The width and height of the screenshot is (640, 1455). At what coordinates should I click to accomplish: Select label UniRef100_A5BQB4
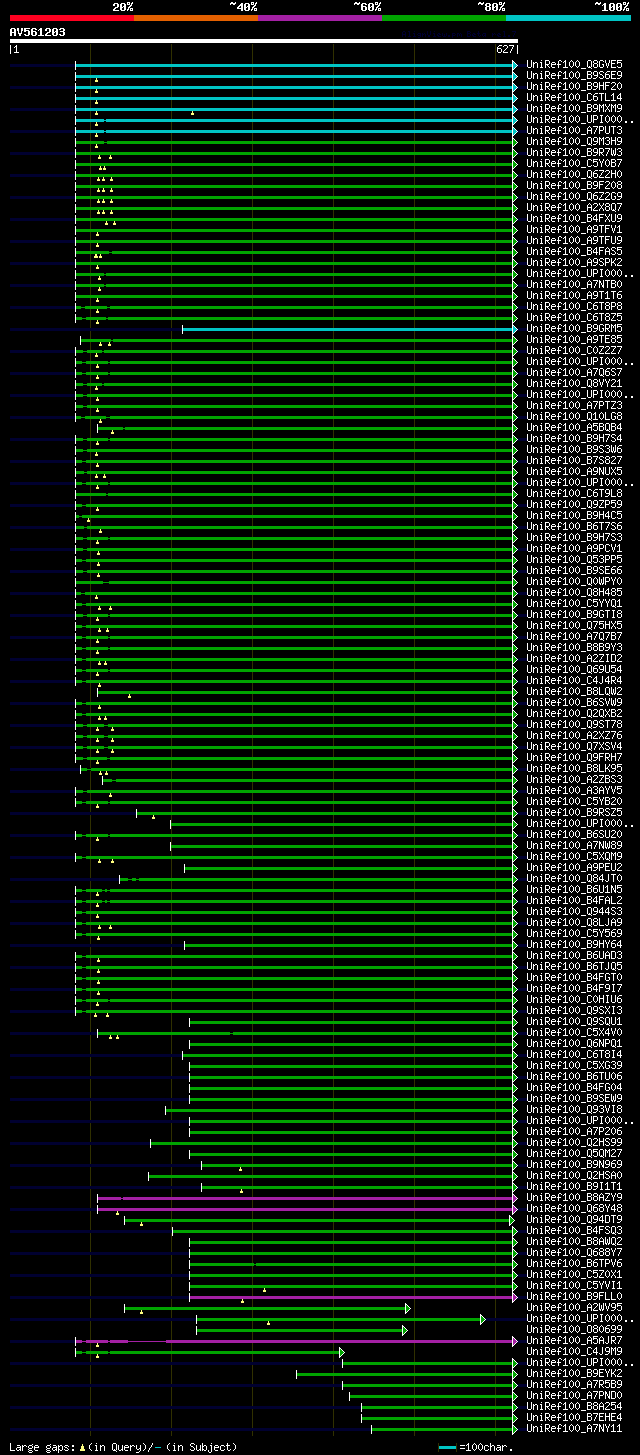574,427
